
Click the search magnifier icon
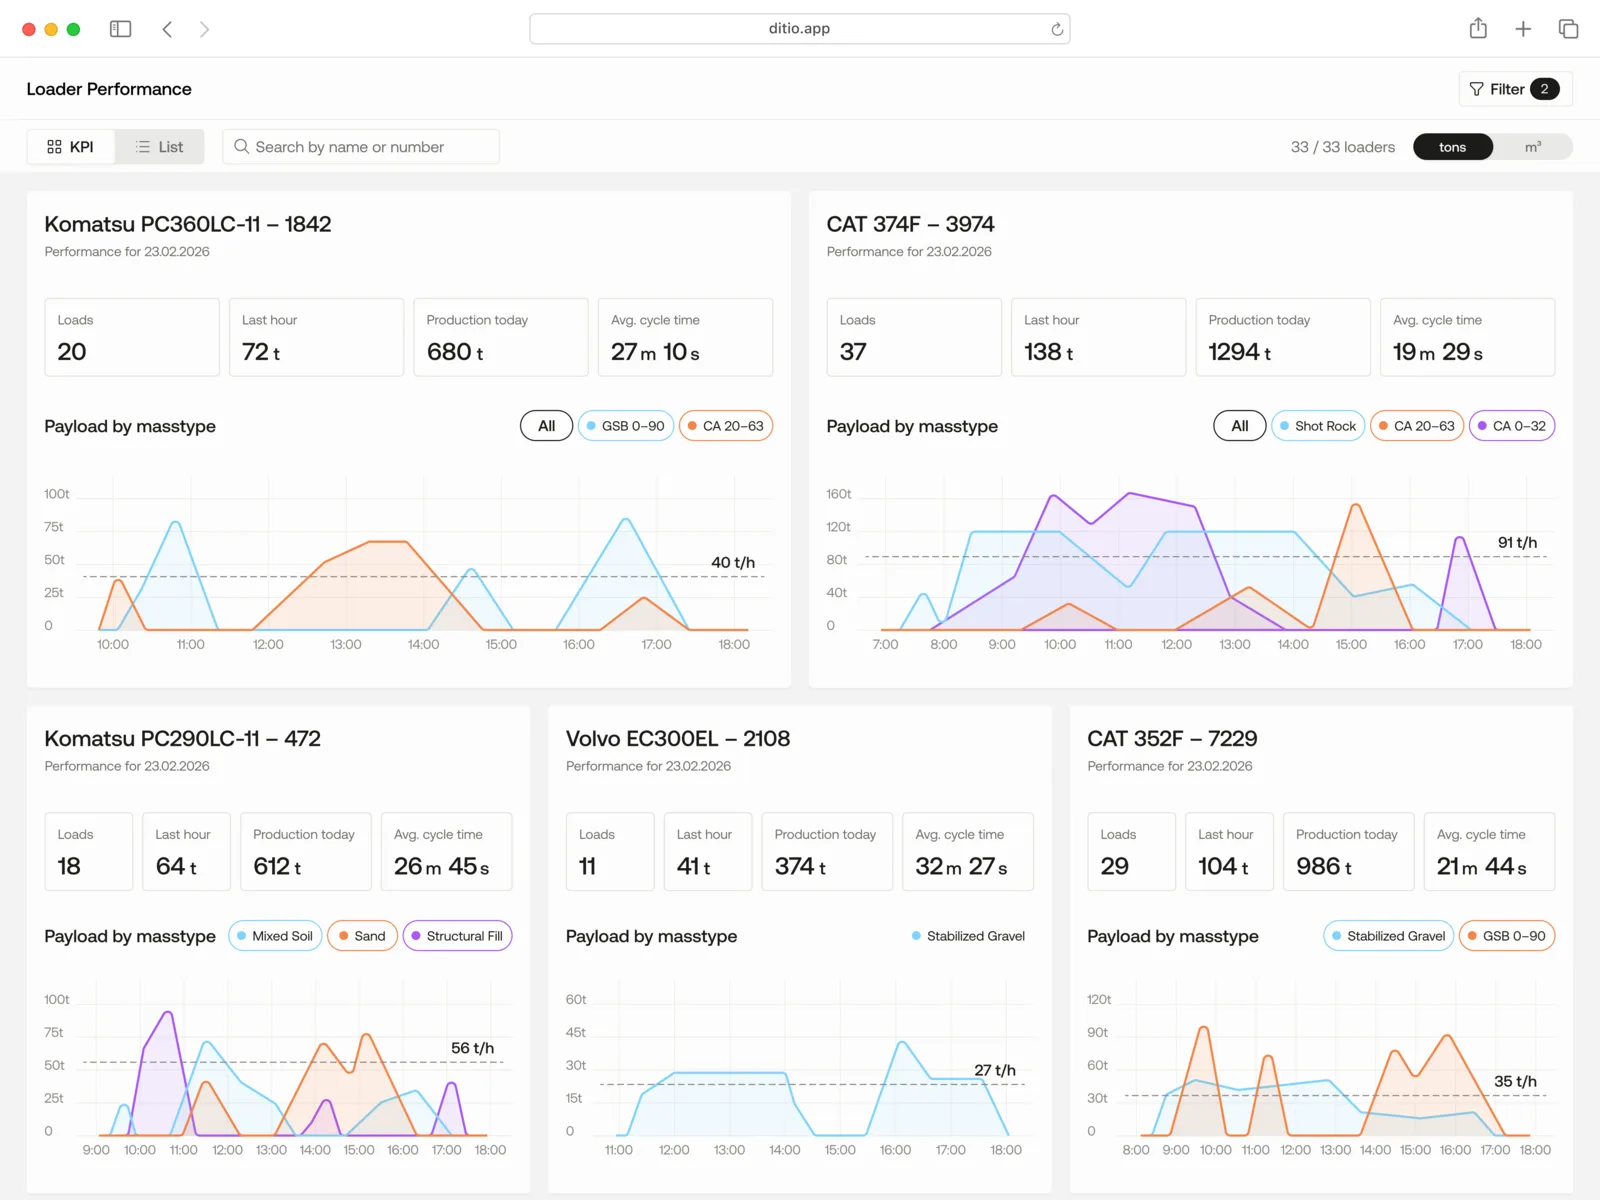pos(241,146)
